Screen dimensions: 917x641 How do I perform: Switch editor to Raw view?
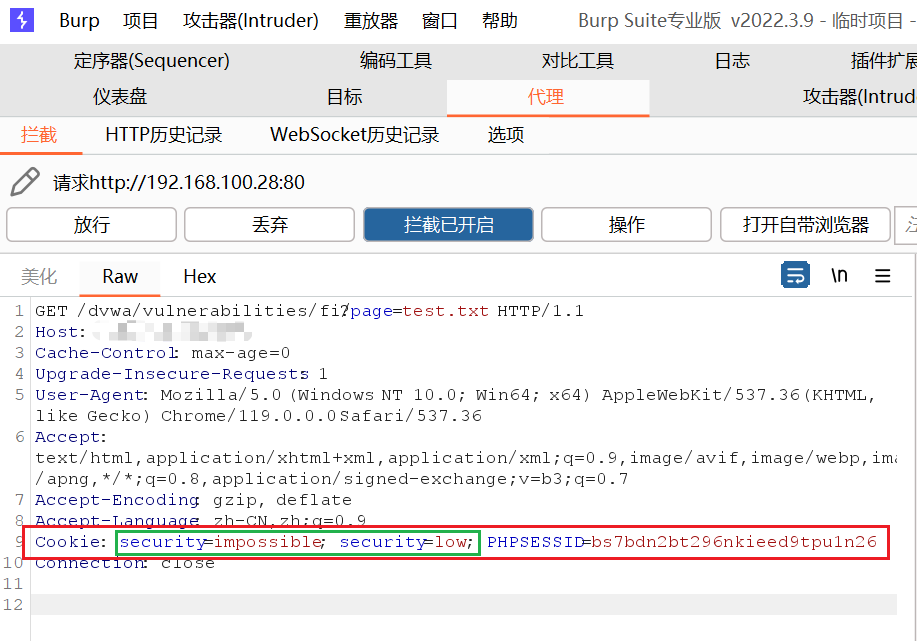[120, 276]
